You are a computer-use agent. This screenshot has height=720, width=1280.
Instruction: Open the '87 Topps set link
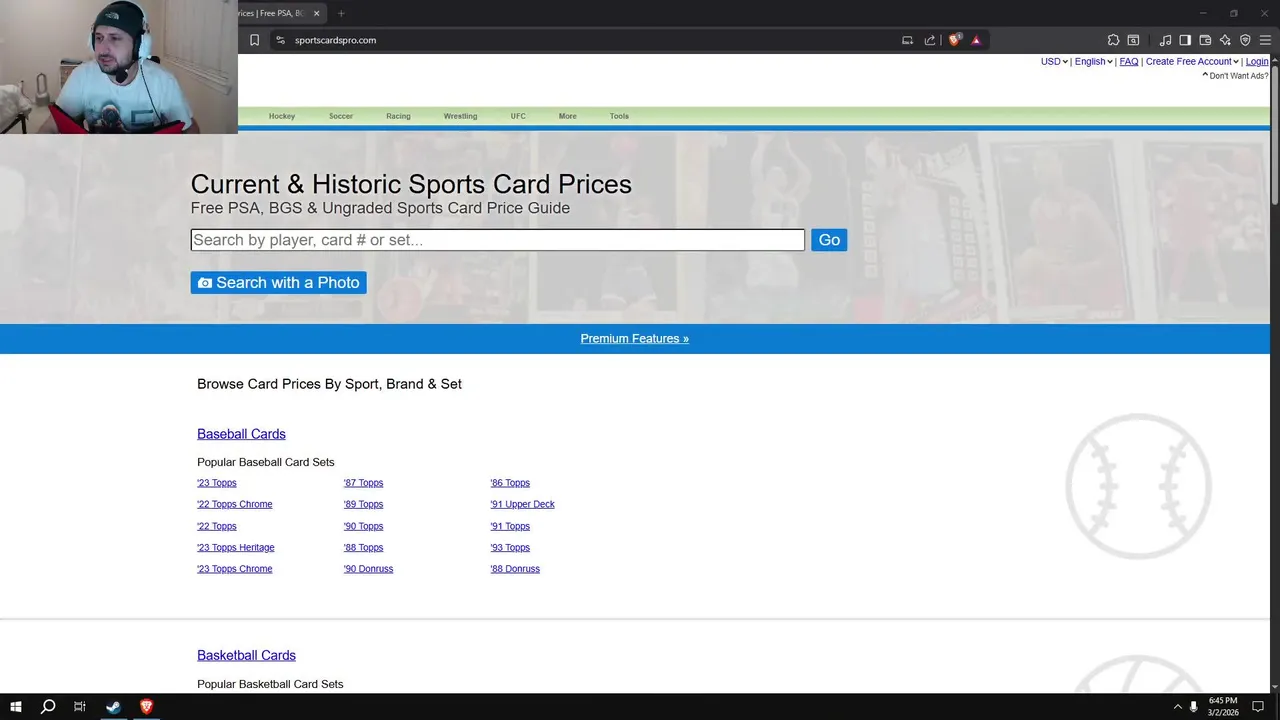point(364,483)
